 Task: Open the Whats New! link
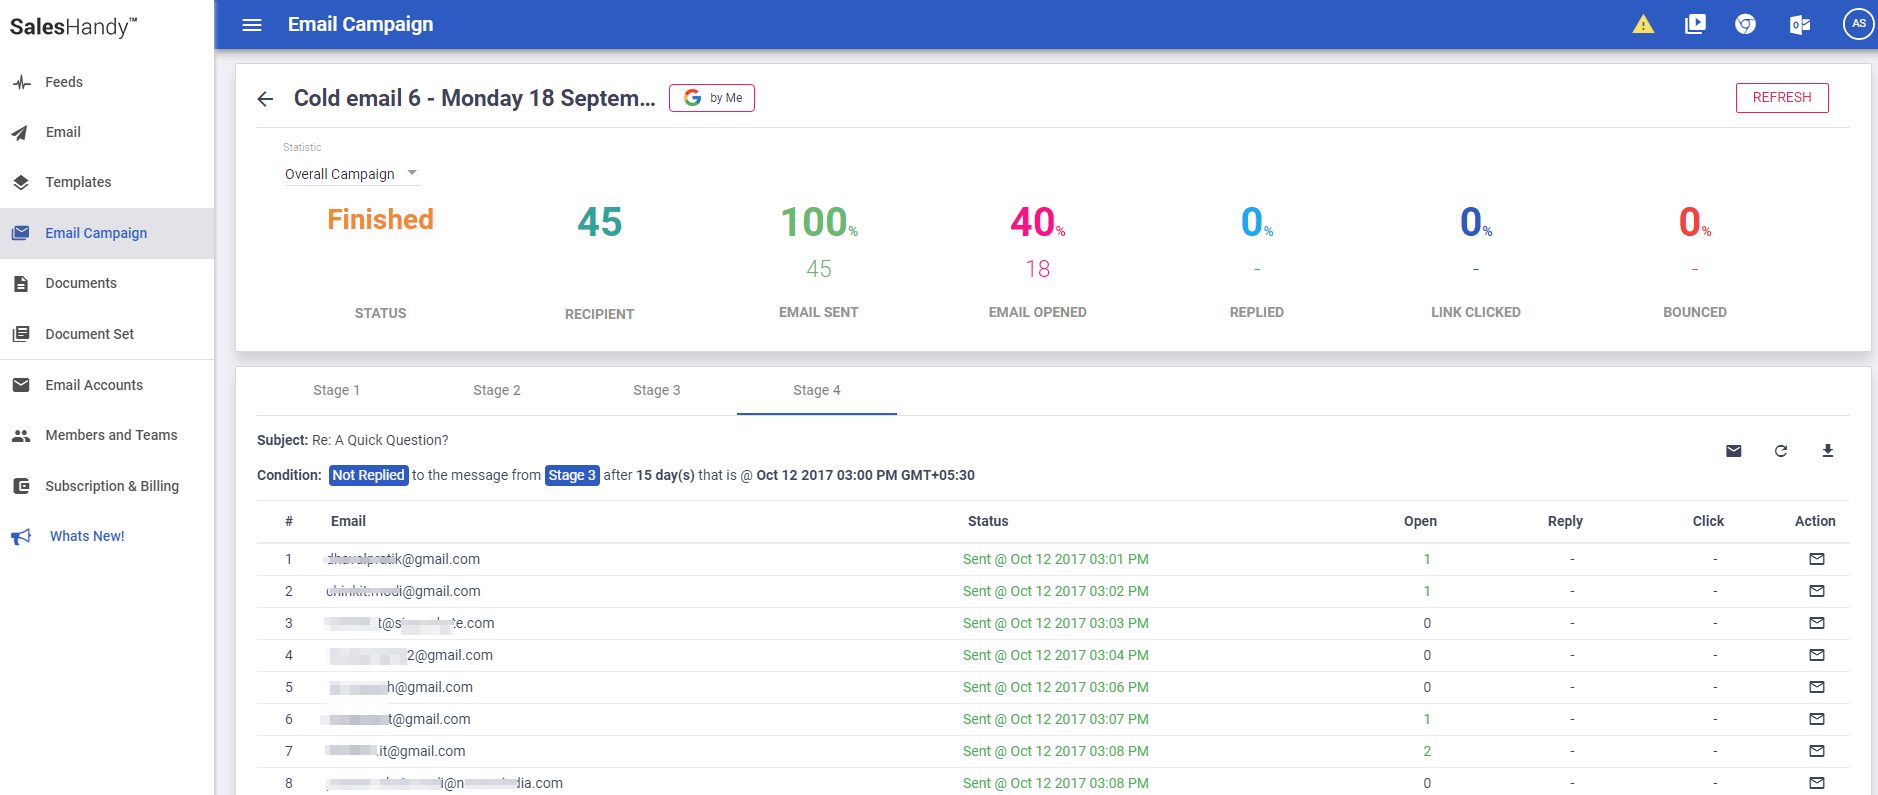point(87,536)
